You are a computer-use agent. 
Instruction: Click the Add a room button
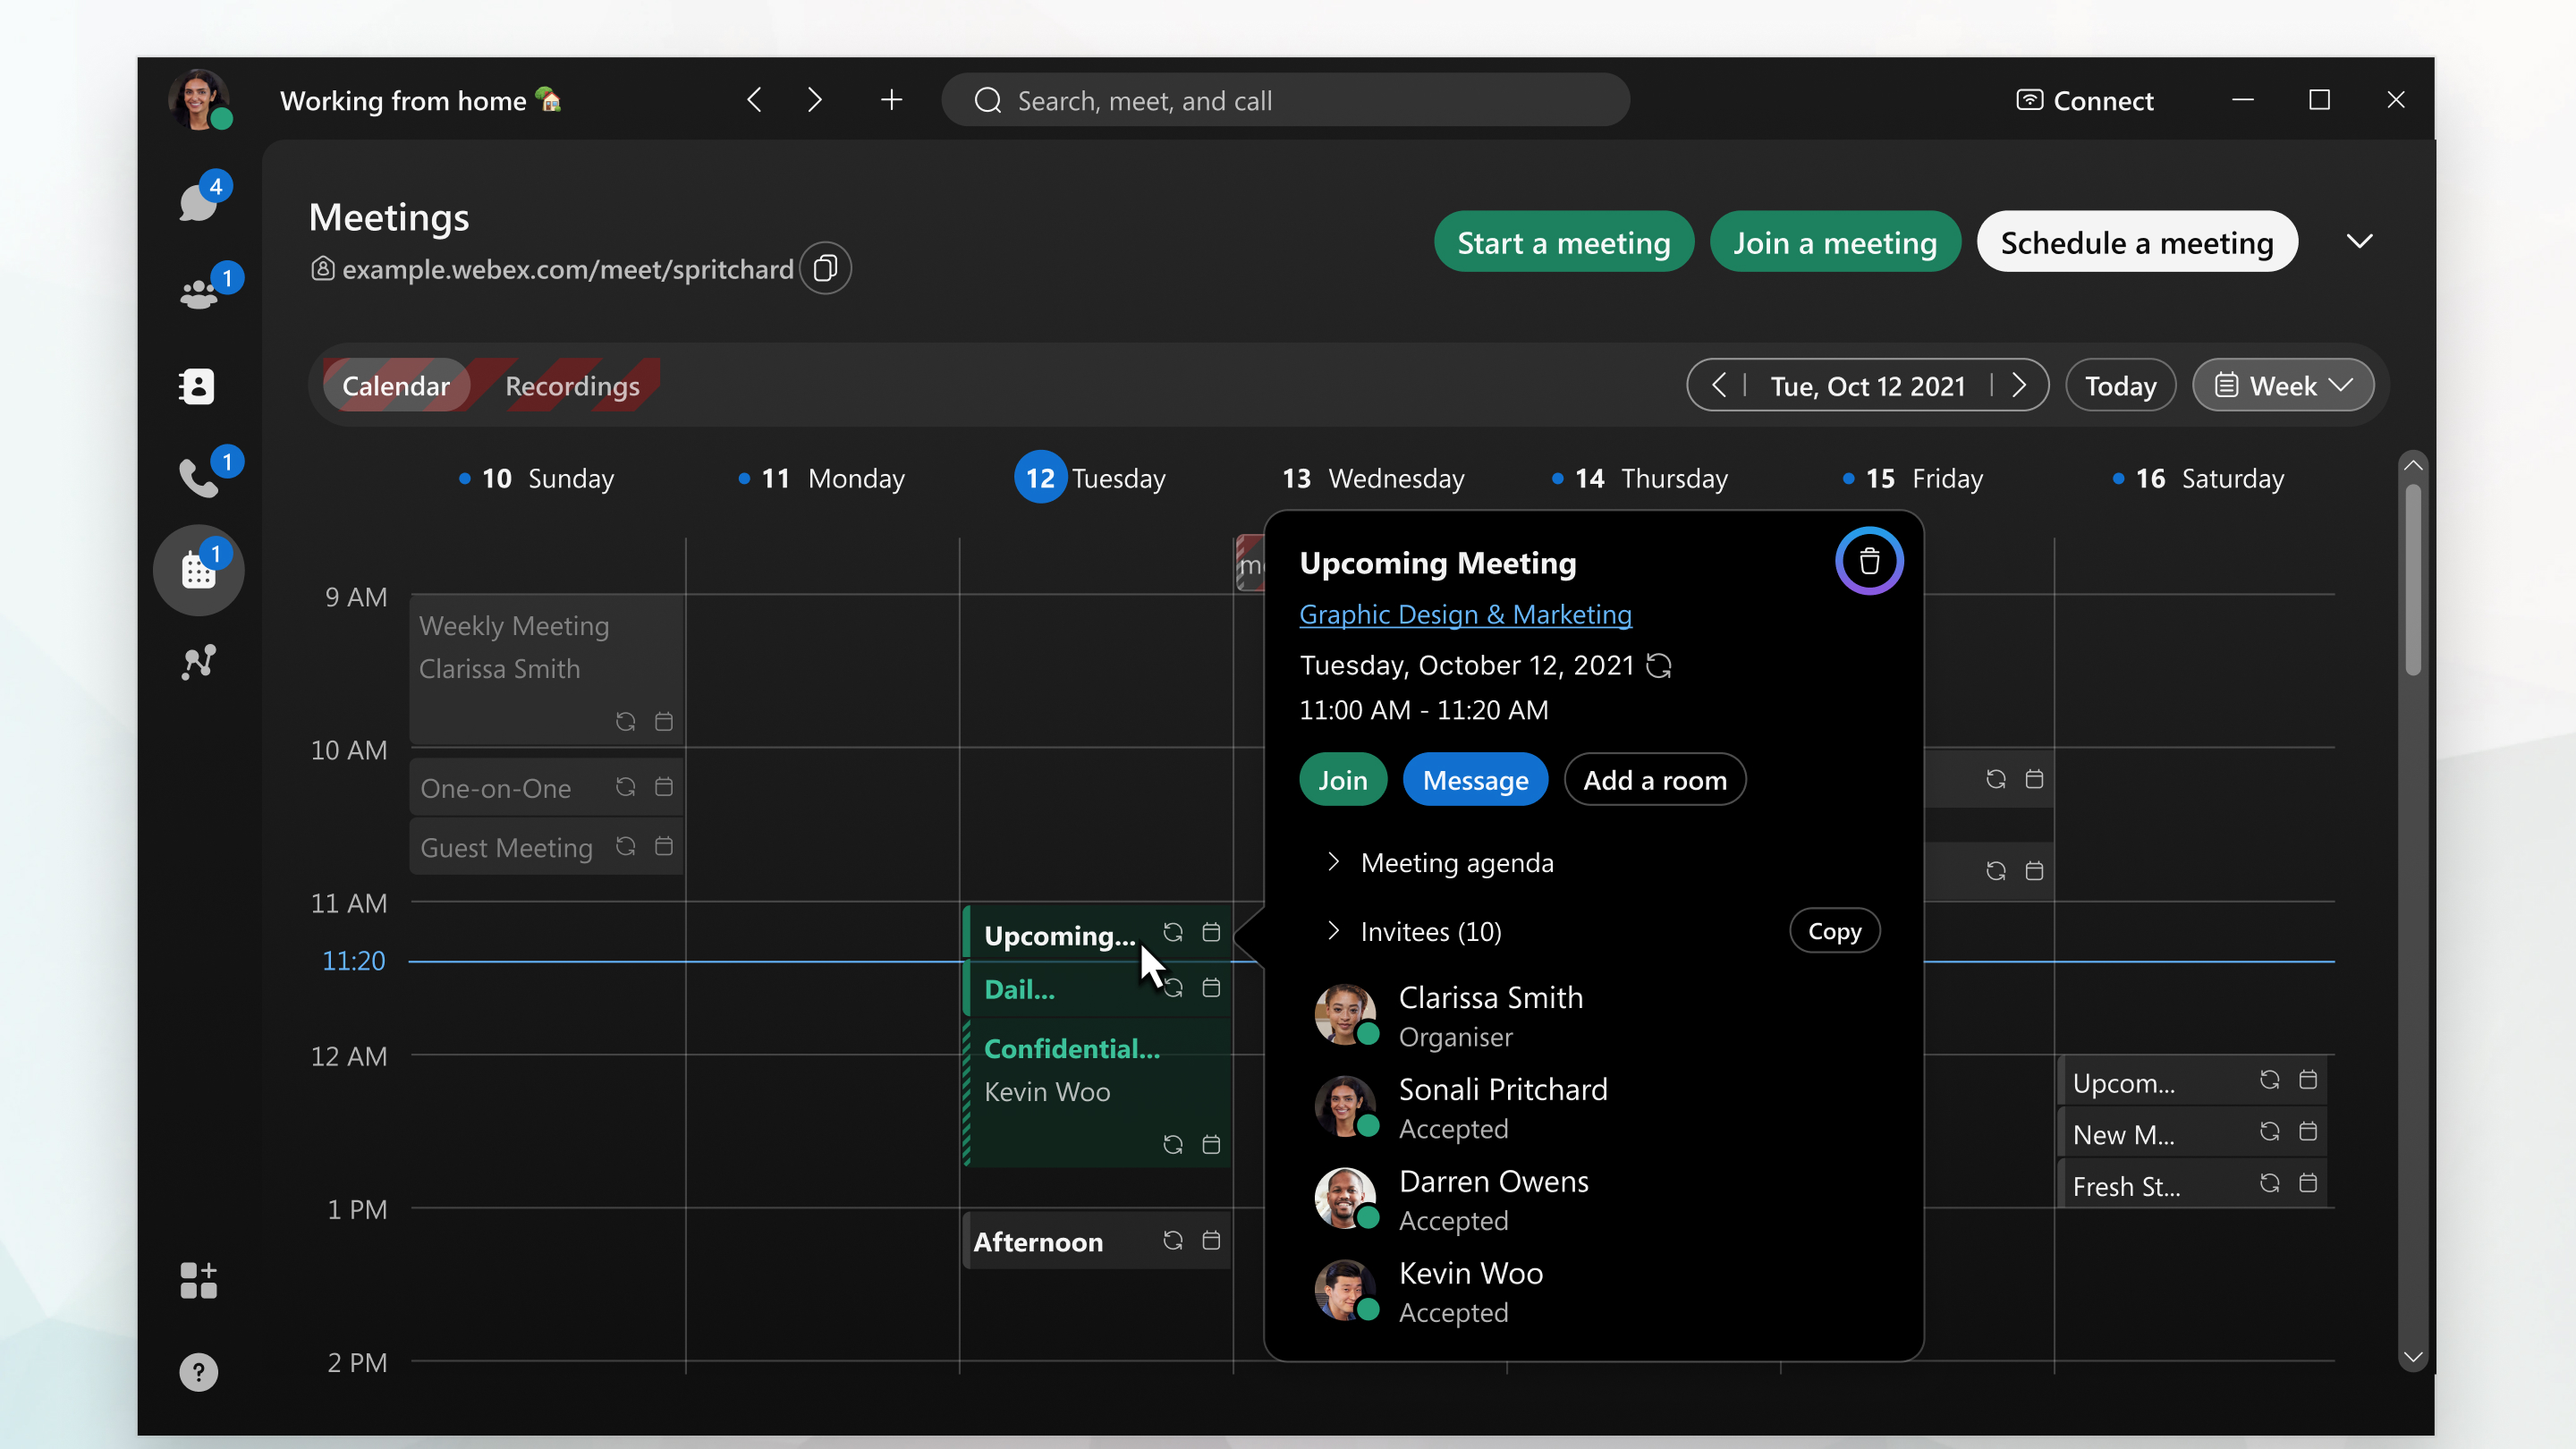coord(1654,780)
